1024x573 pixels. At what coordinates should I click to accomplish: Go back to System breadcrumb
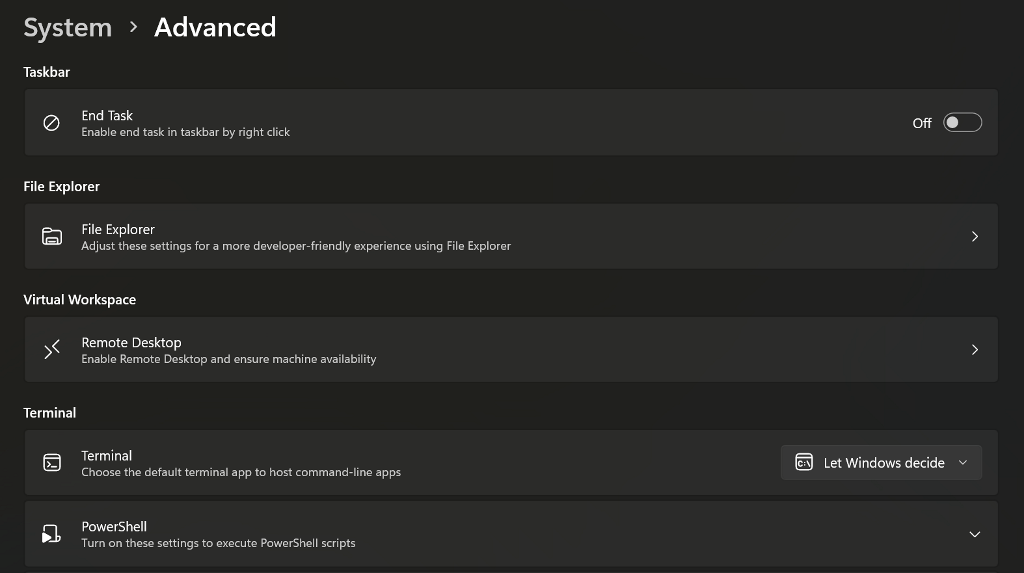pos(67,28)
